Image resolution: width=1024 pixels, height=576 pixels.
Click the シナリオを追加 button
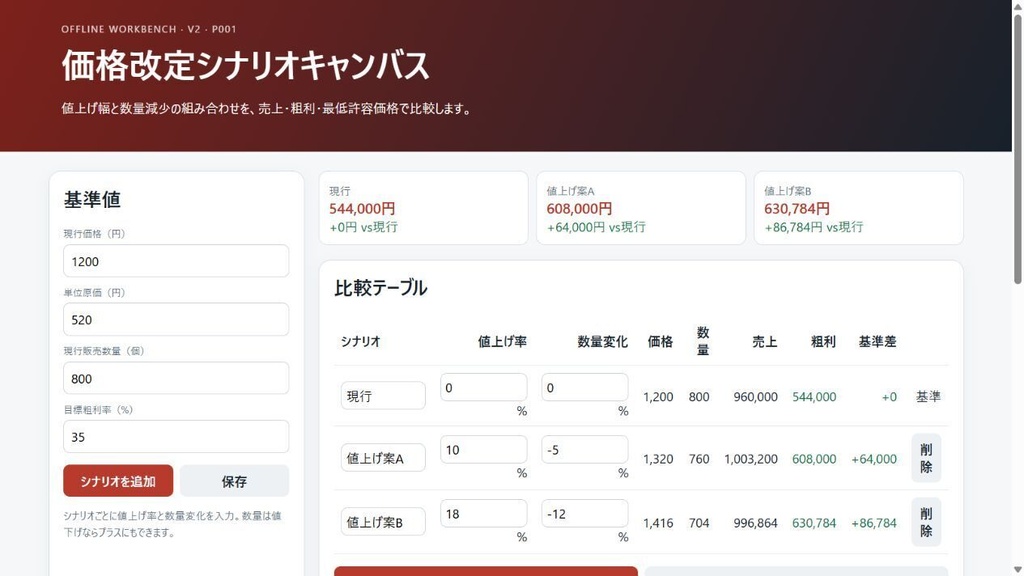(x=118, y=481)
